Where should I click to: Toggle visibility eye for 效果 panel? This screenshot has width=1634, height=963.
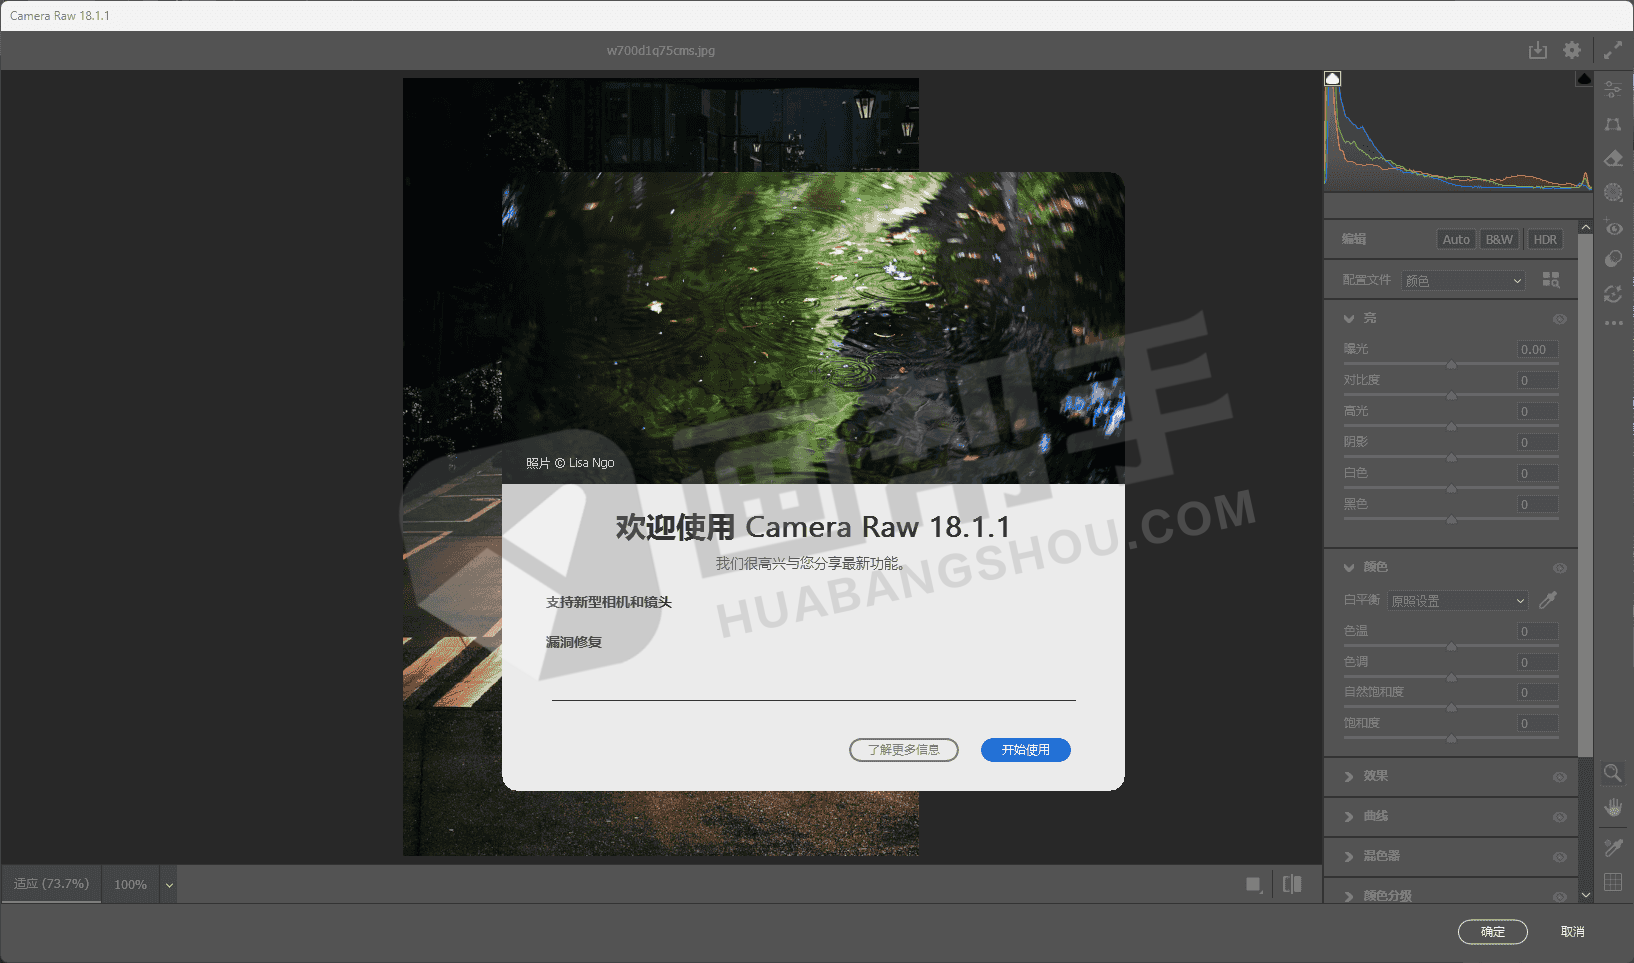1559,777
